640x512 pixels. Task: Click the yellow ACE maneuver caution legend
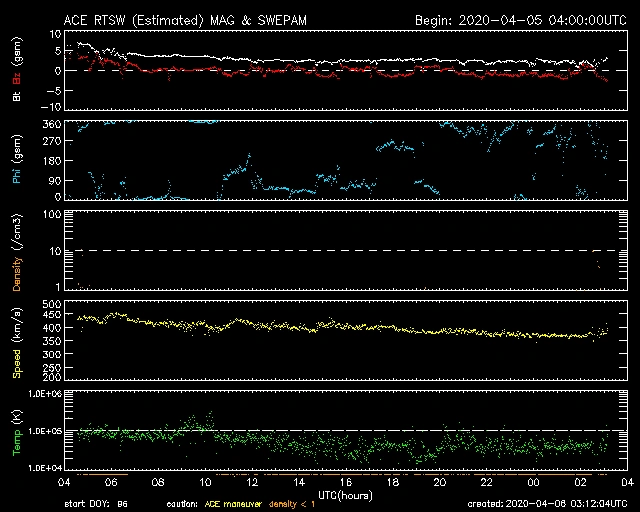point(238,504)
